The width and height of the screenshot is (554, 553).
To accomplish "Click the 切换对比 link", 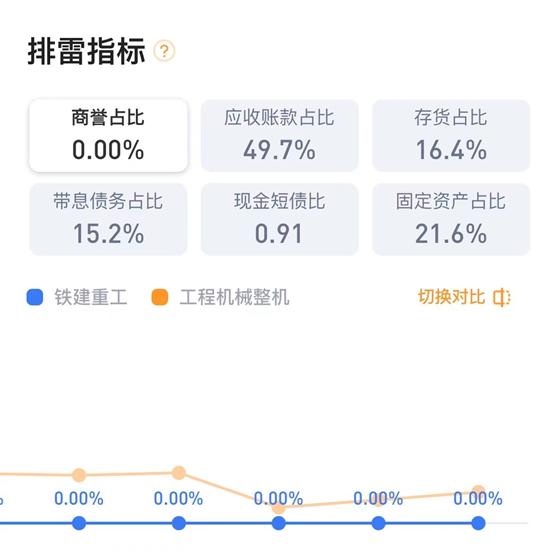I will pos(451,297).
